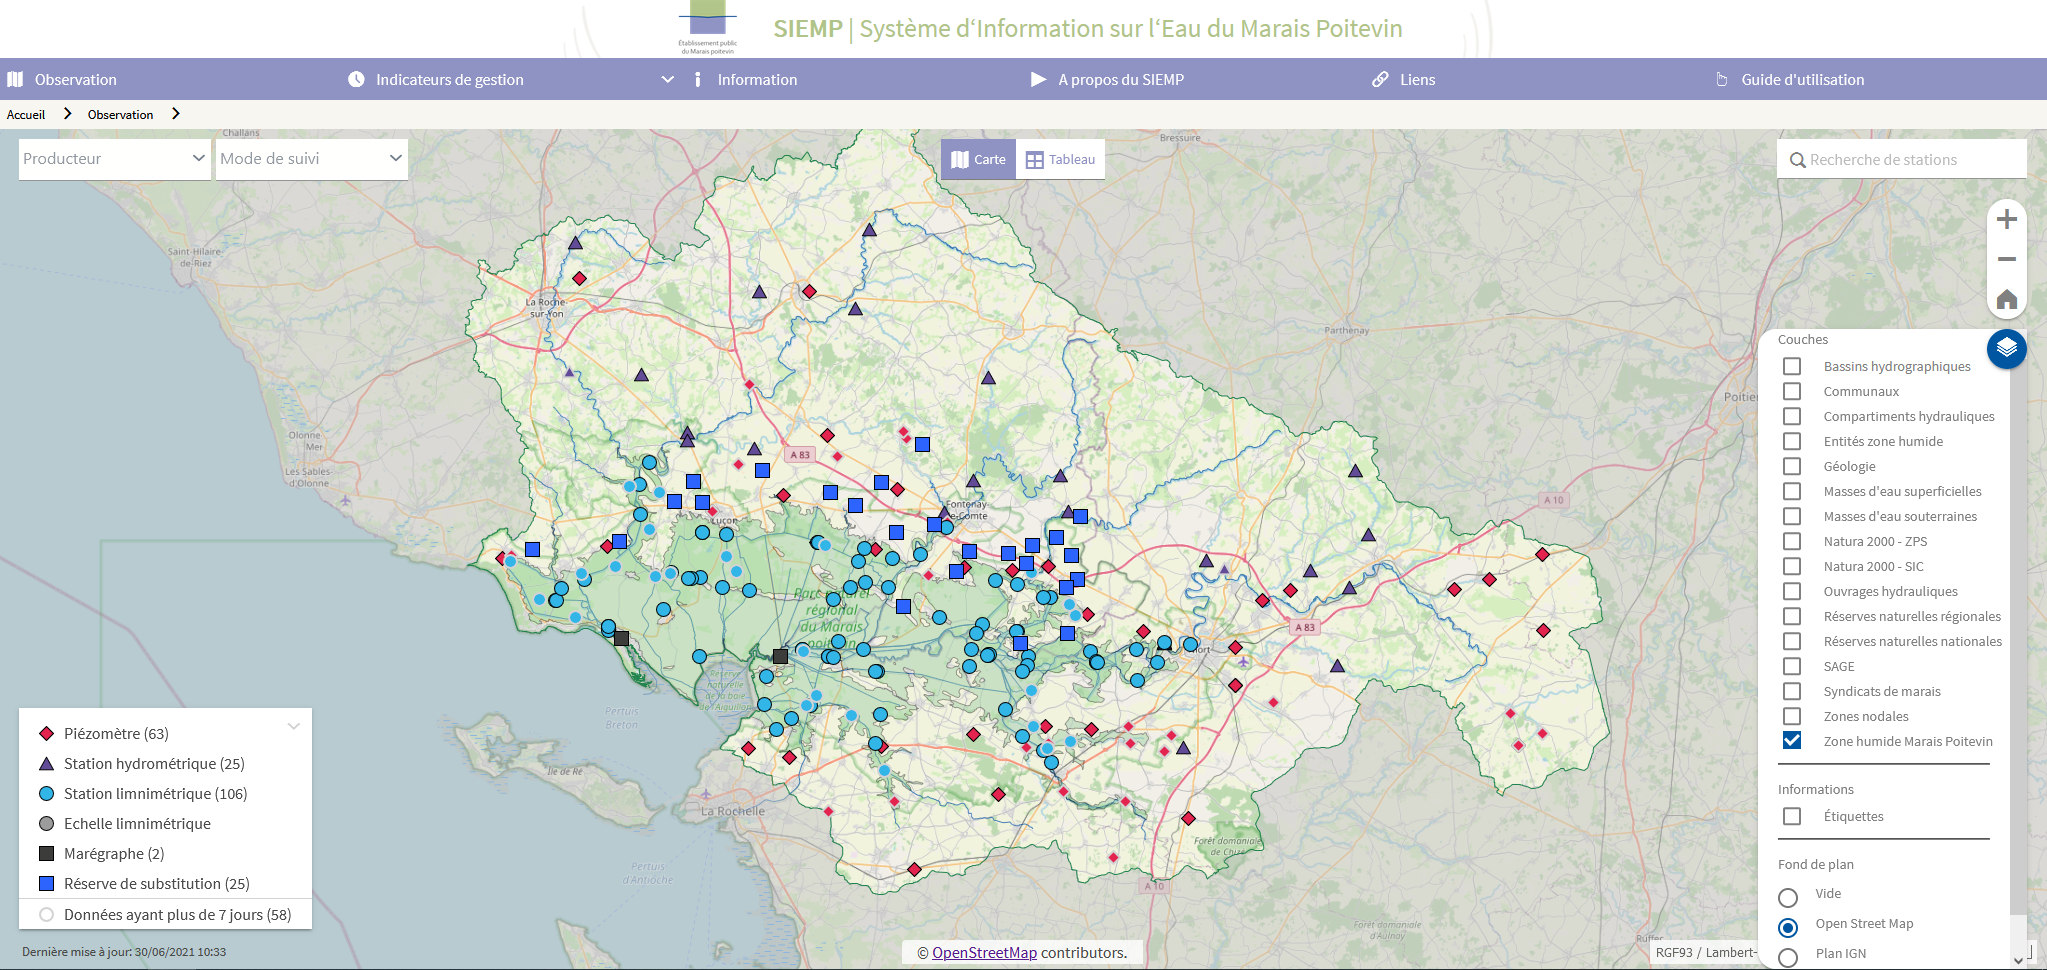Screen dimensions: 2047x970
Task: Enable Masses d'eau superficielles checkbox
Action: tap(1792, 491)
